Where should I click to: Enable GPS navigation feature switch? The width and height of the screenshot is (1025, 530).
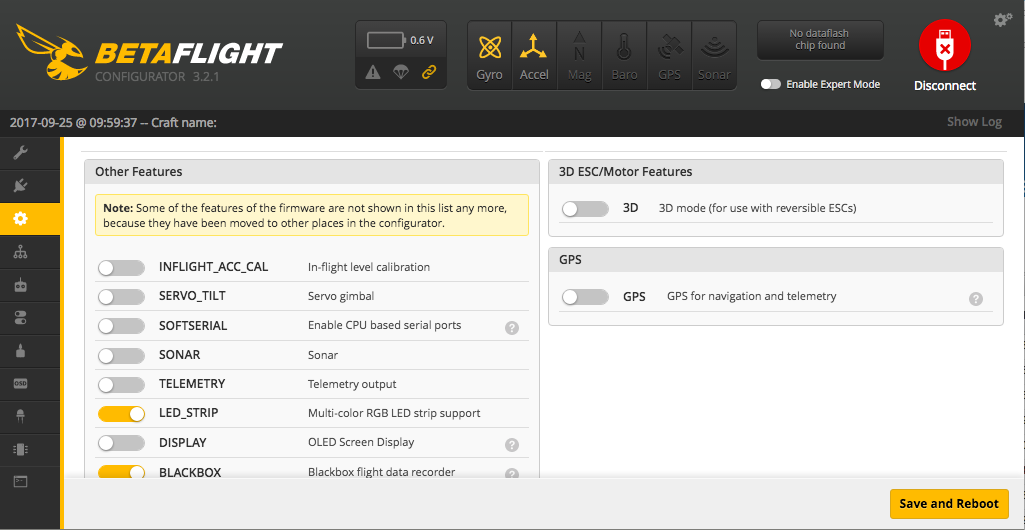[585, 297]
